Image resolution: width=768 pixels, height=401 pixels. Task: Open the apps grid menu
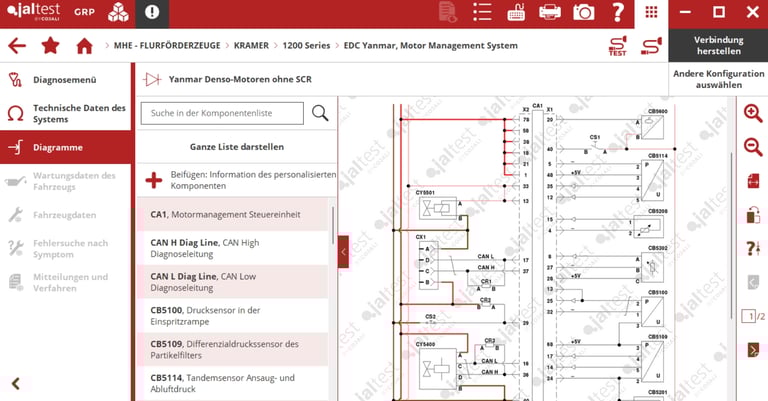pos(651,12)
